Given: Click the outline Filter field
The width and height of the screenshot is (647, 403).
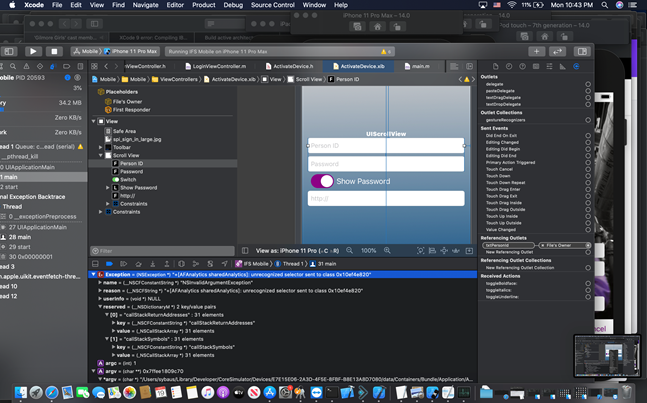Looking at the screenshot, I should click(x=162, y=251).
